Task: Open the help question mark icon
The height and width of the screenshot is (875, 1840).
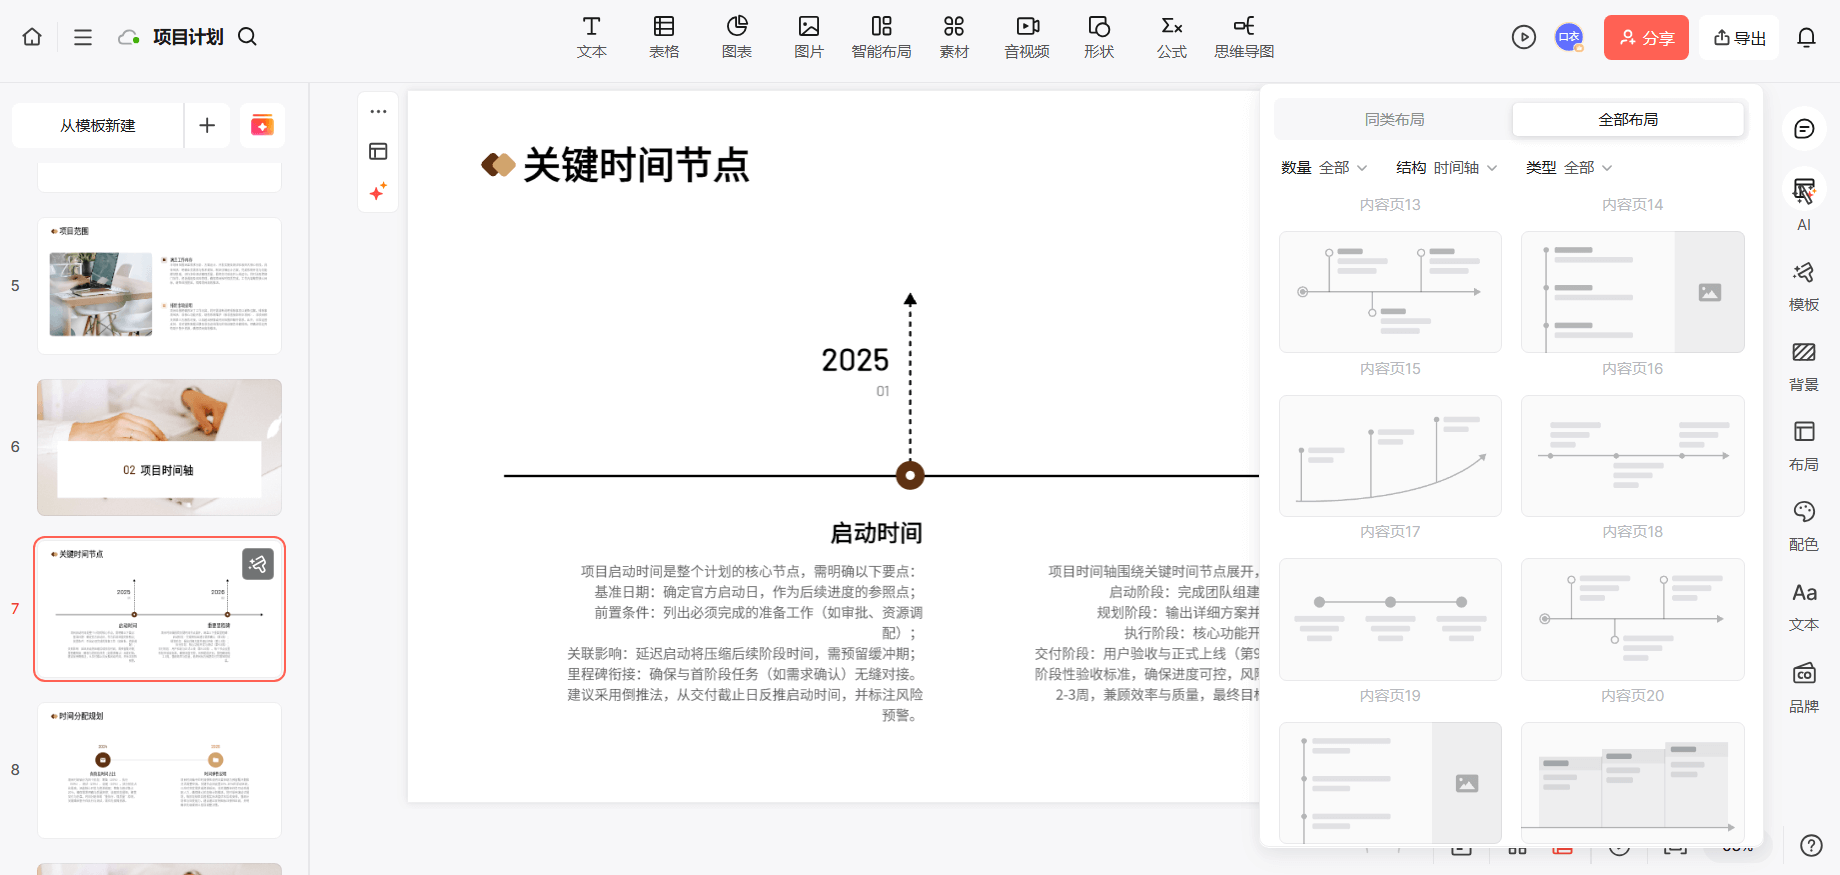Action: (1811, 845)
